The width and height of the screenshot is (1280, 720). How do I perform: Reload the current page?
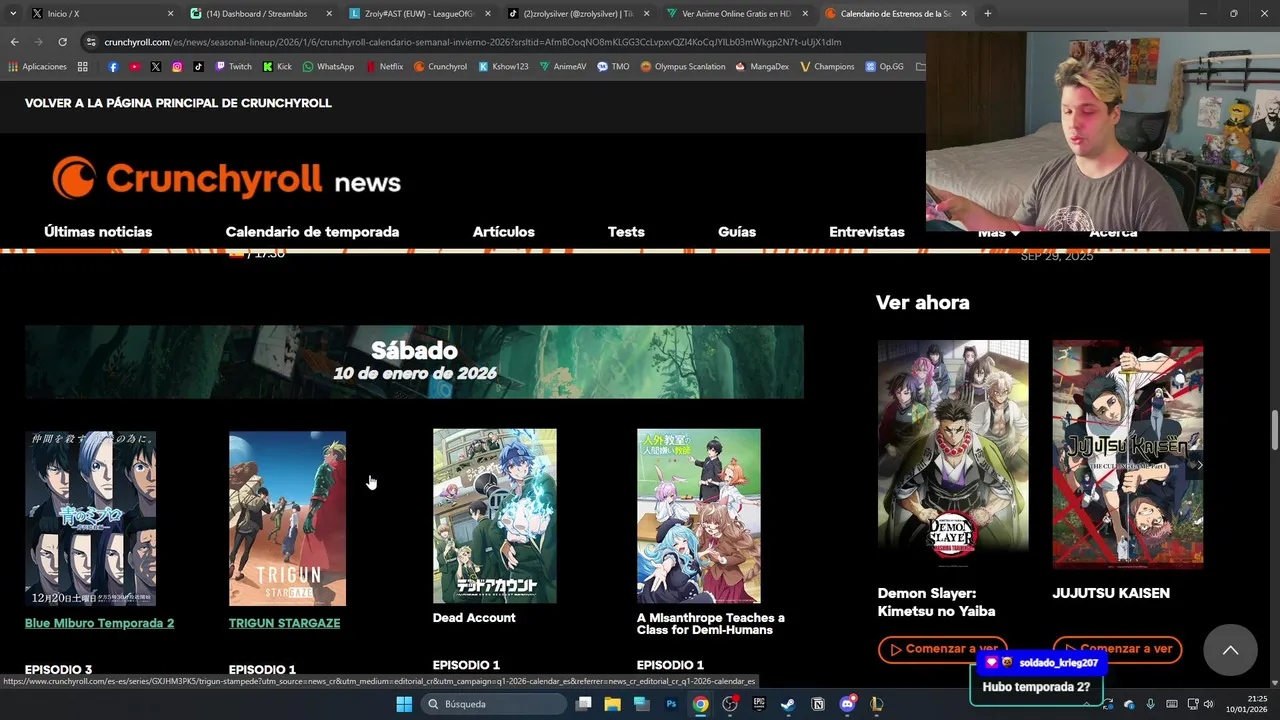click(x=62, y=42)
